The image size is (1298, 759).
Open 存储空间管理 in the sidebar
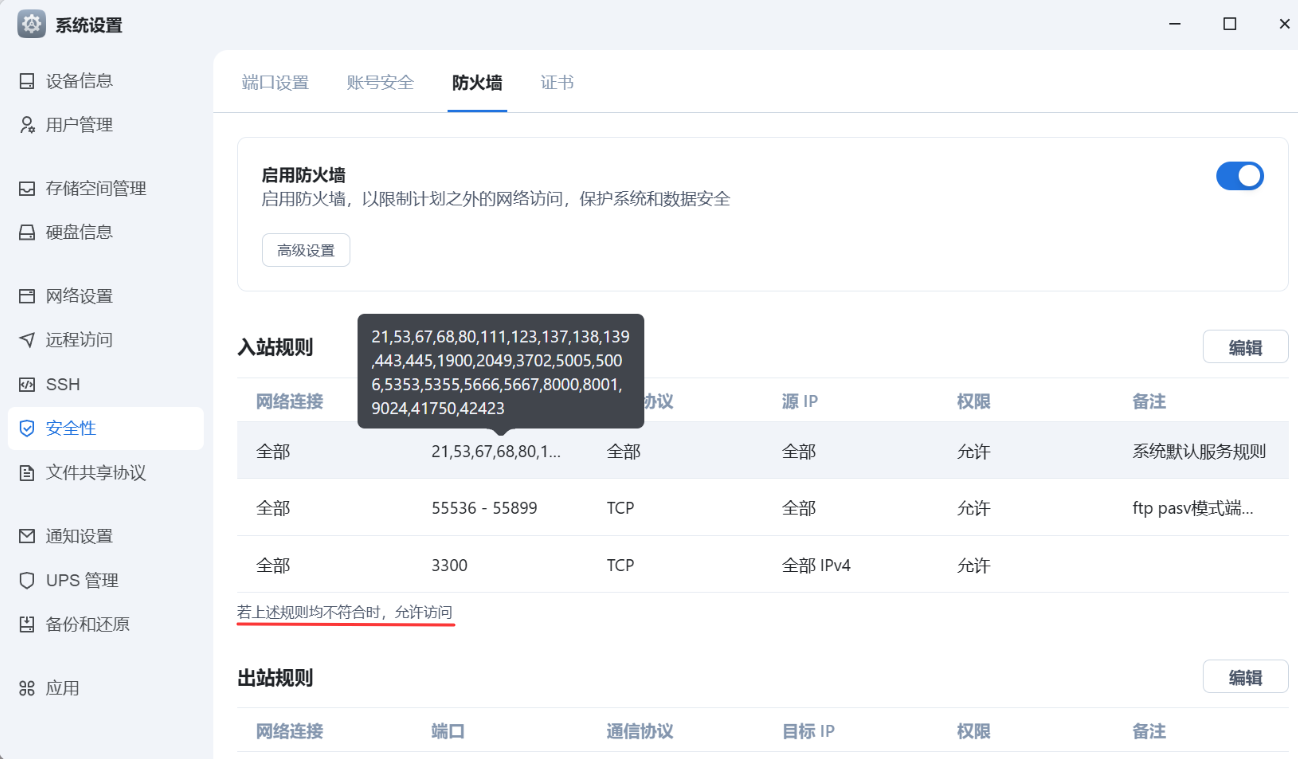click(105, 188)
